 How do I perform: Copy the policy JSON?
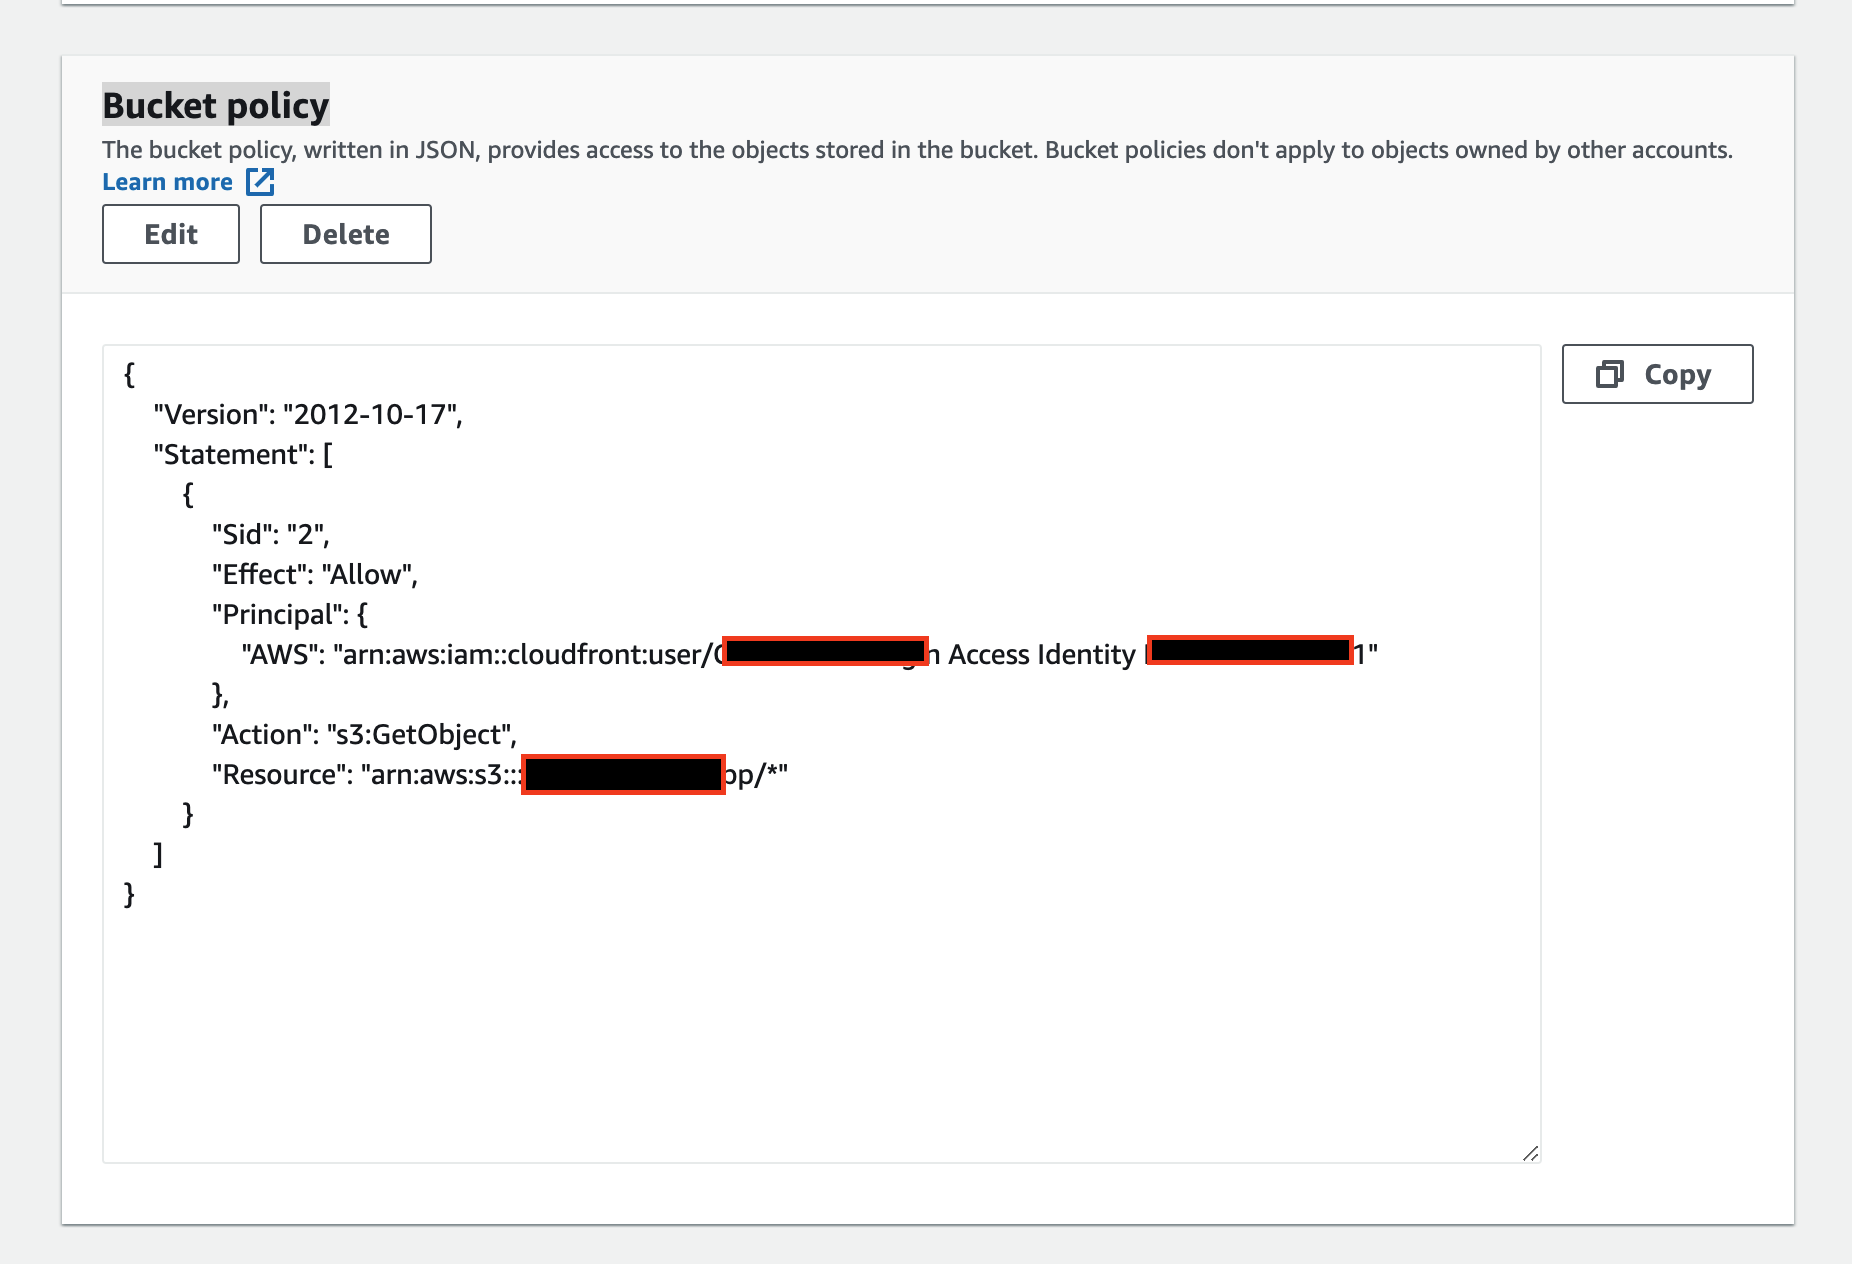1657,374
